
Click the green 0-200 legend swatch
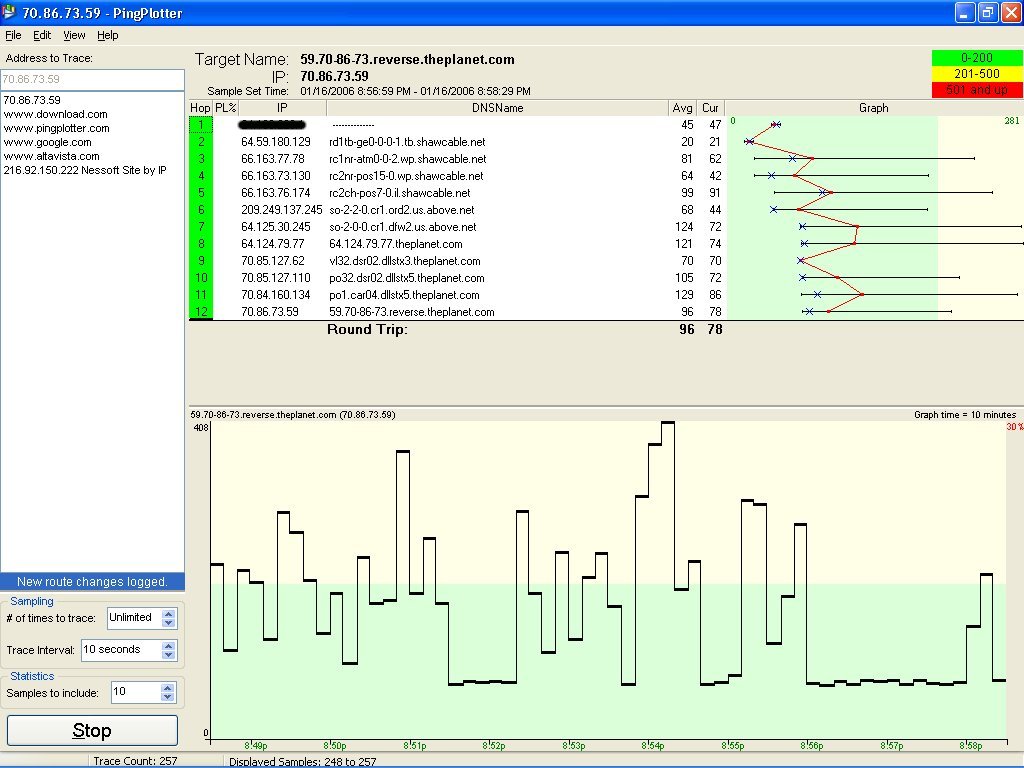[x=976, y=58]
